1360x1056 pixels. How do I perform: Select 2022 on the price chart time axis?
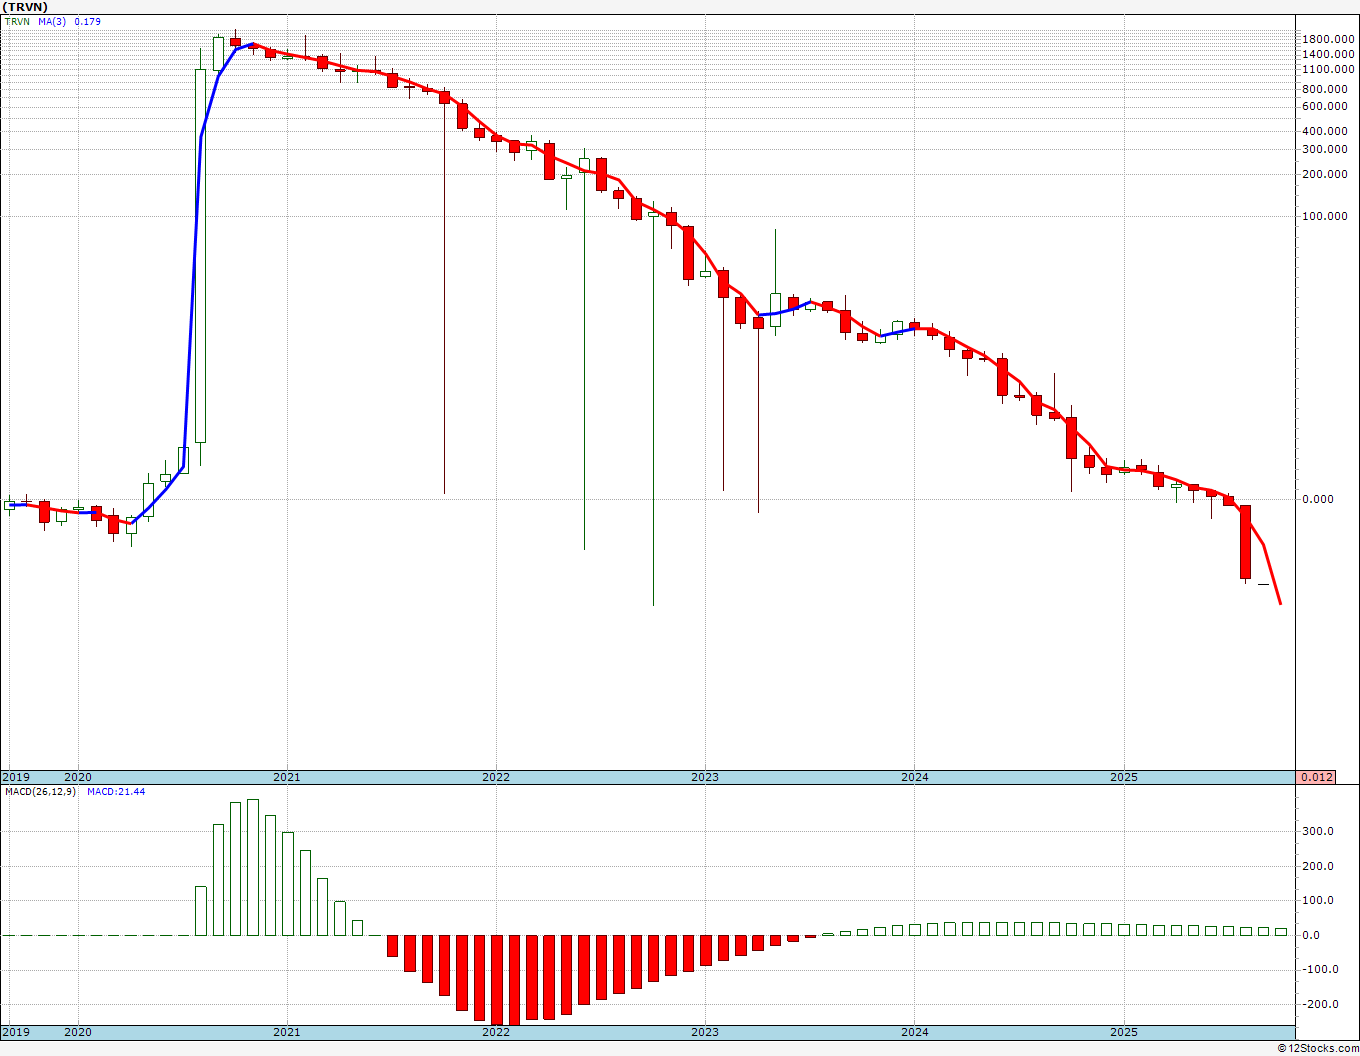pos(496,777)
